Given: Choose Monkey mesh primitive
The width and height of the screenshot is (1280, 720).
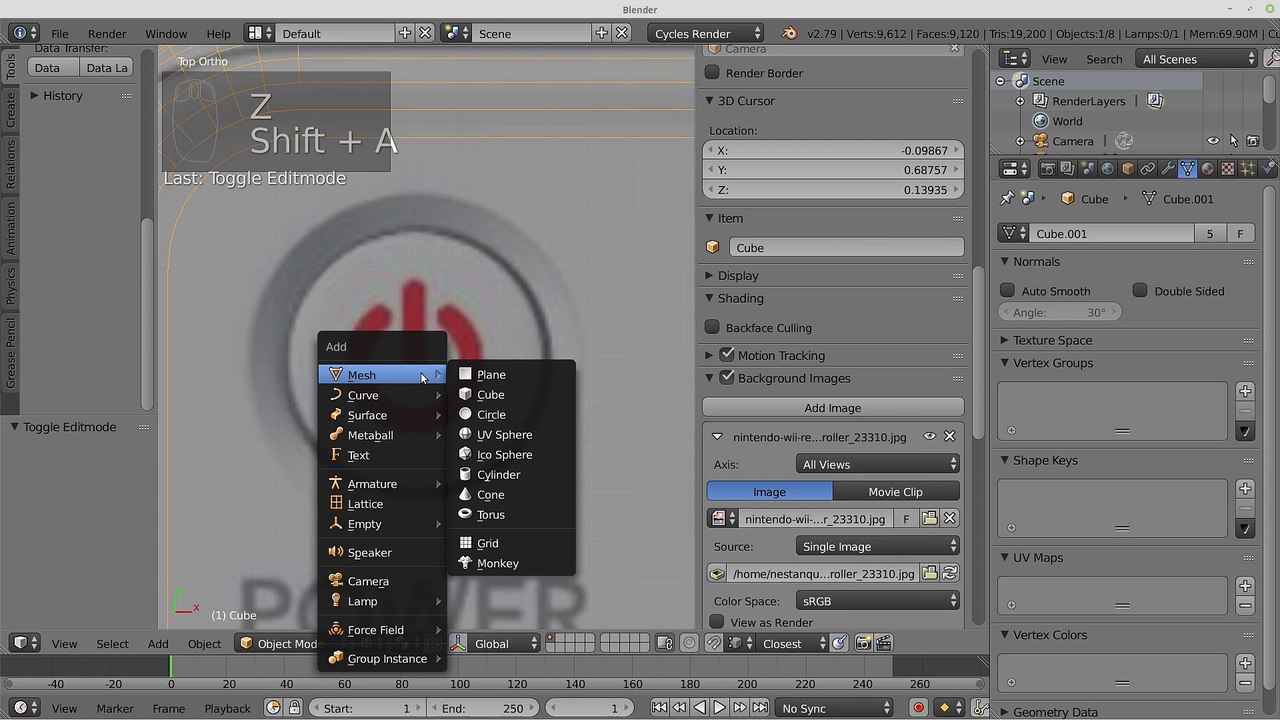Looking at the screenshot, I should coord(511,563).
